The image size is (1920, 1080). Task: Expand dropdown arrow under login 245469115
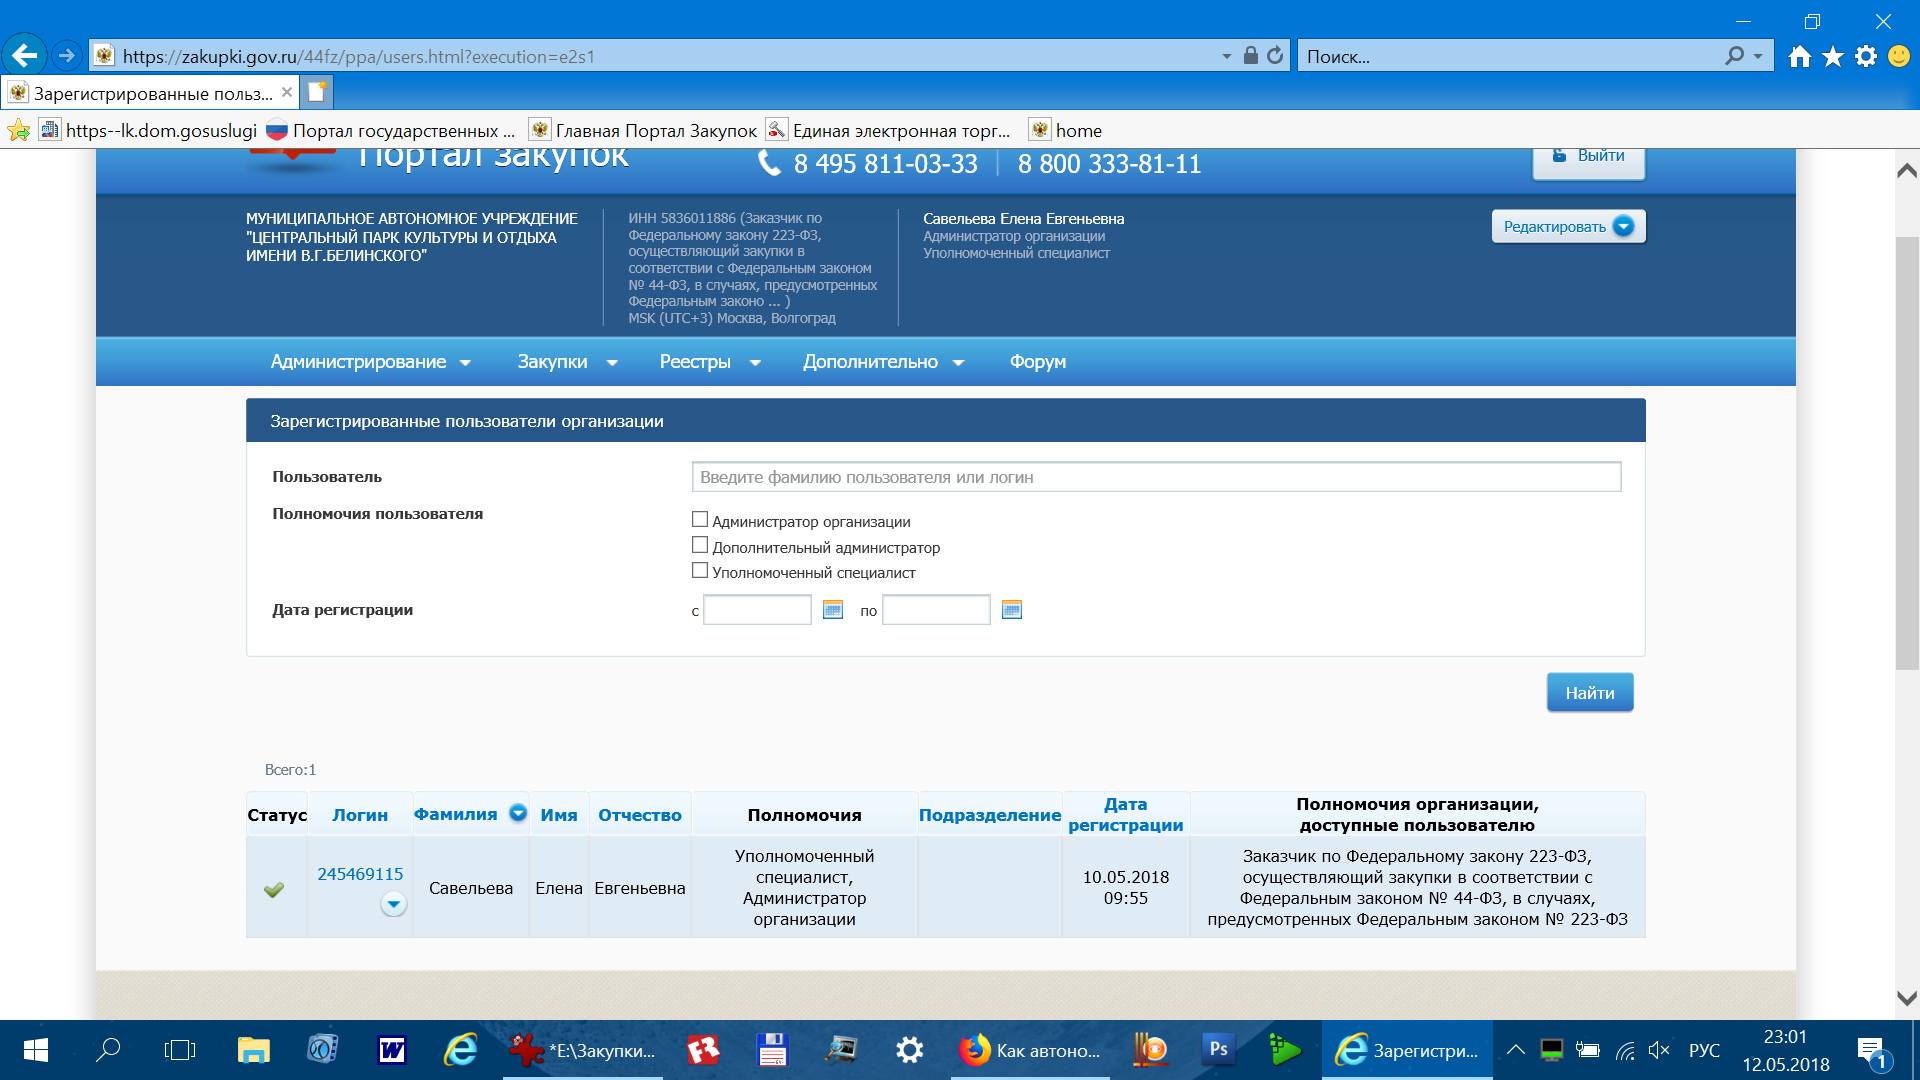pos(394,904)
